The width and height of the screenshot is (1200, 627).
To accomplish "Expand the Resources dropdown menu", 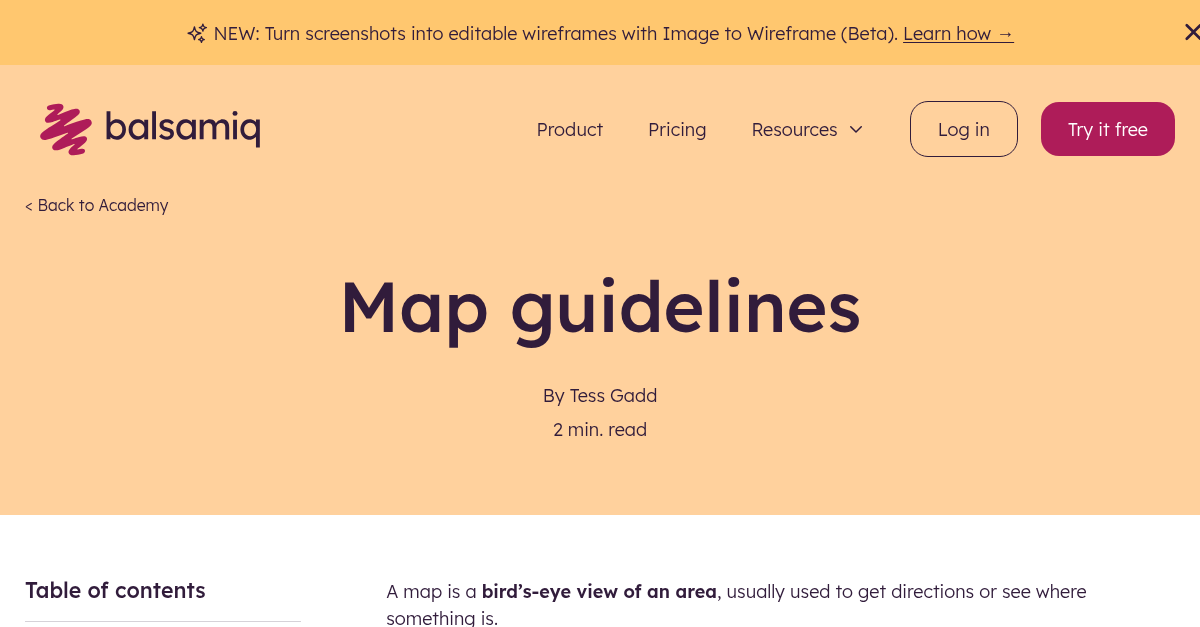I will point(795,129).
